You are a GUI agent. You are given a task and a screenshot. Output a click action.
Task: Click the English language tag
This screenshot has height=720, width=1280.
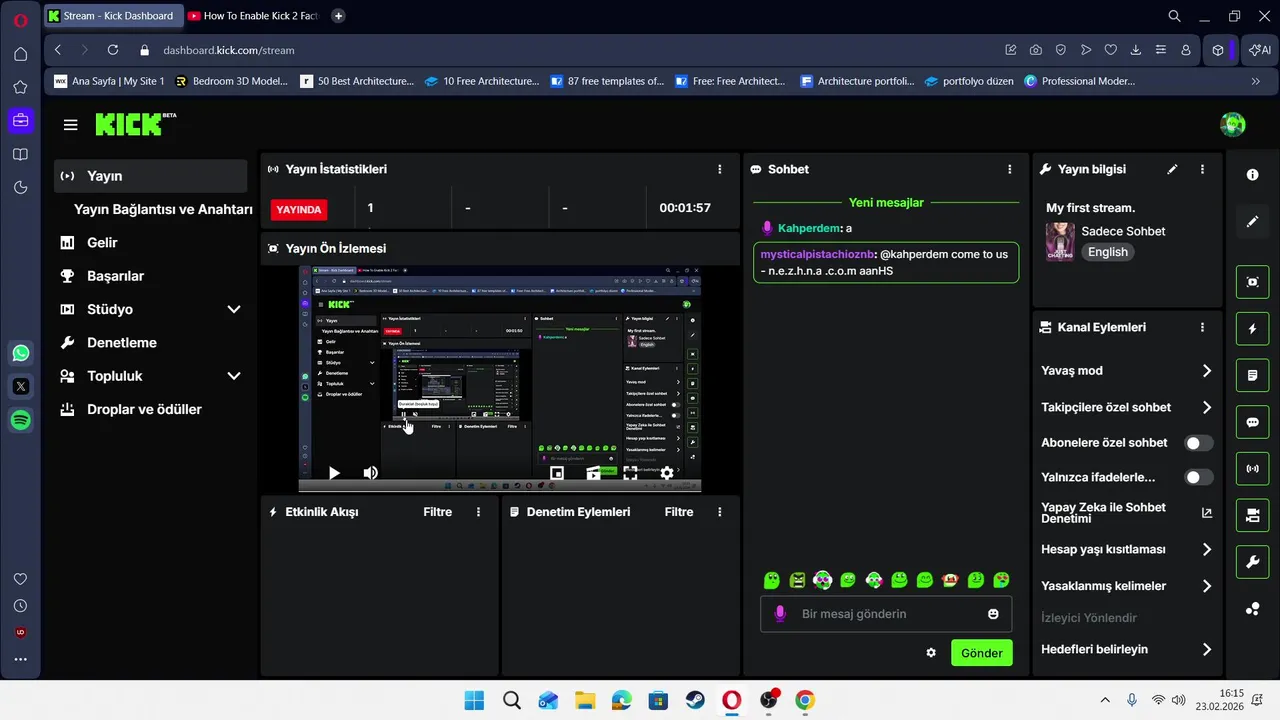(x=1107, y=252)
